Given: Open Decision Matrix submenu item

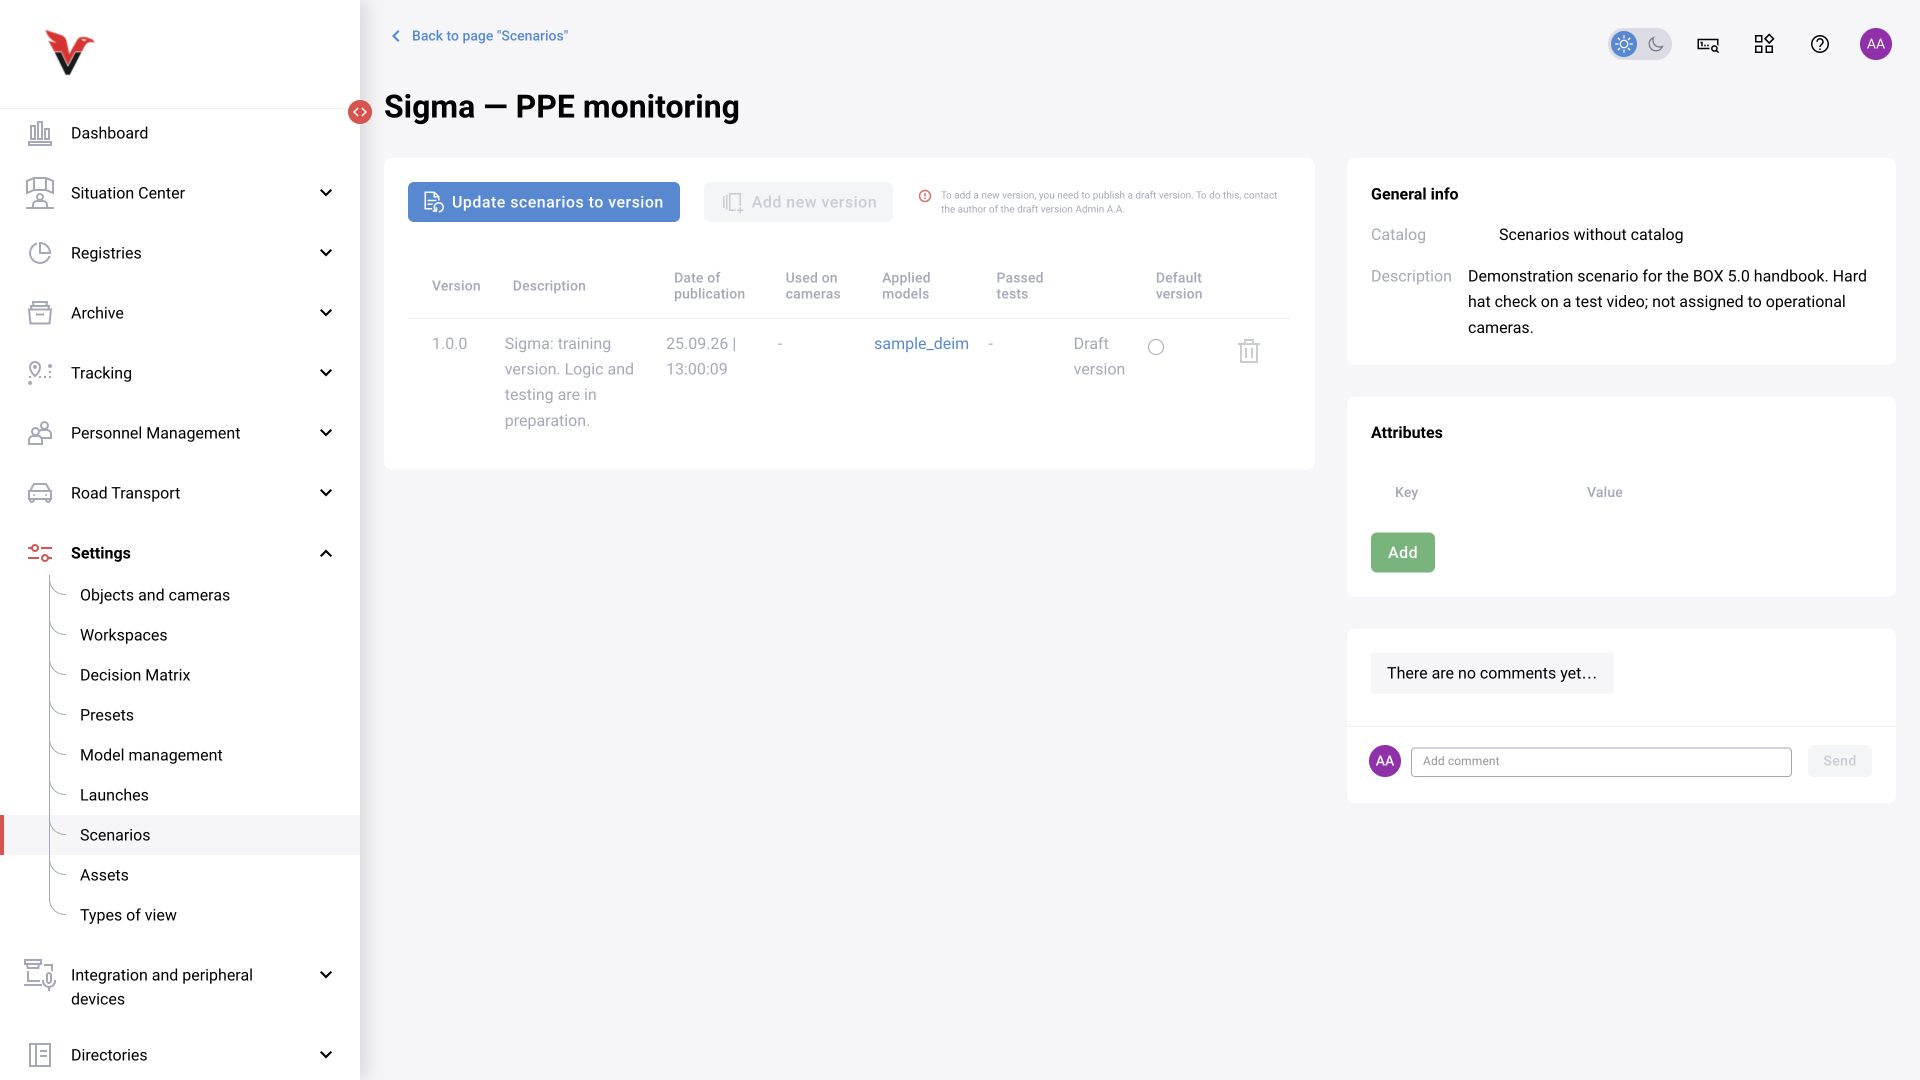Looking at the screenshot, I should click(x=135, y=675).
